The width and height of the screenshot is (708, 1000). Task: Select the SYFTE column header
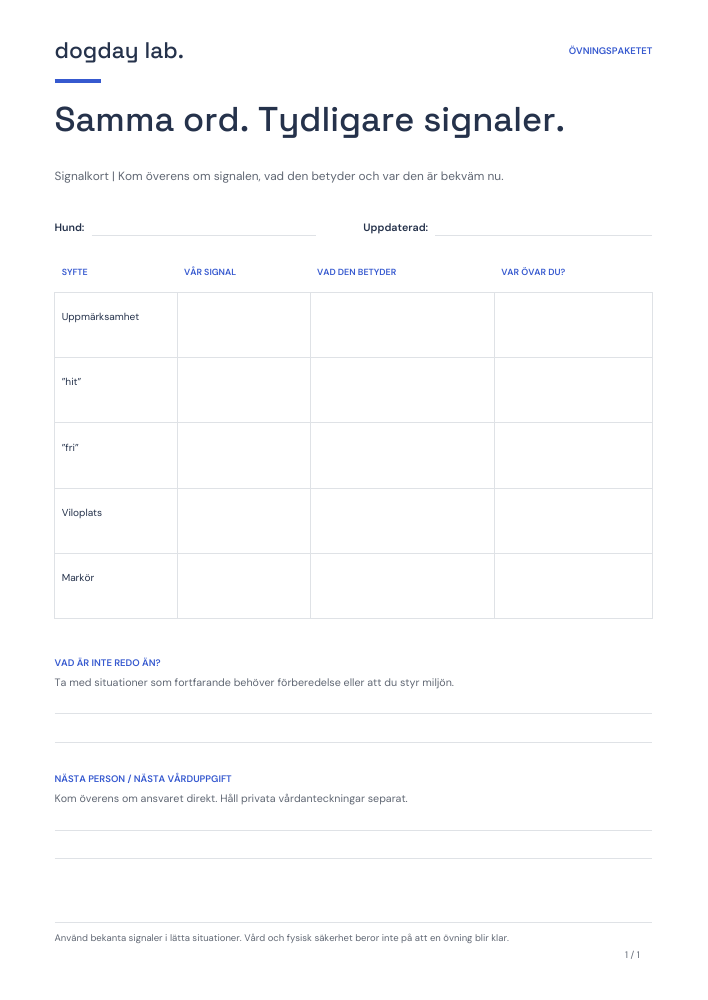75,272
